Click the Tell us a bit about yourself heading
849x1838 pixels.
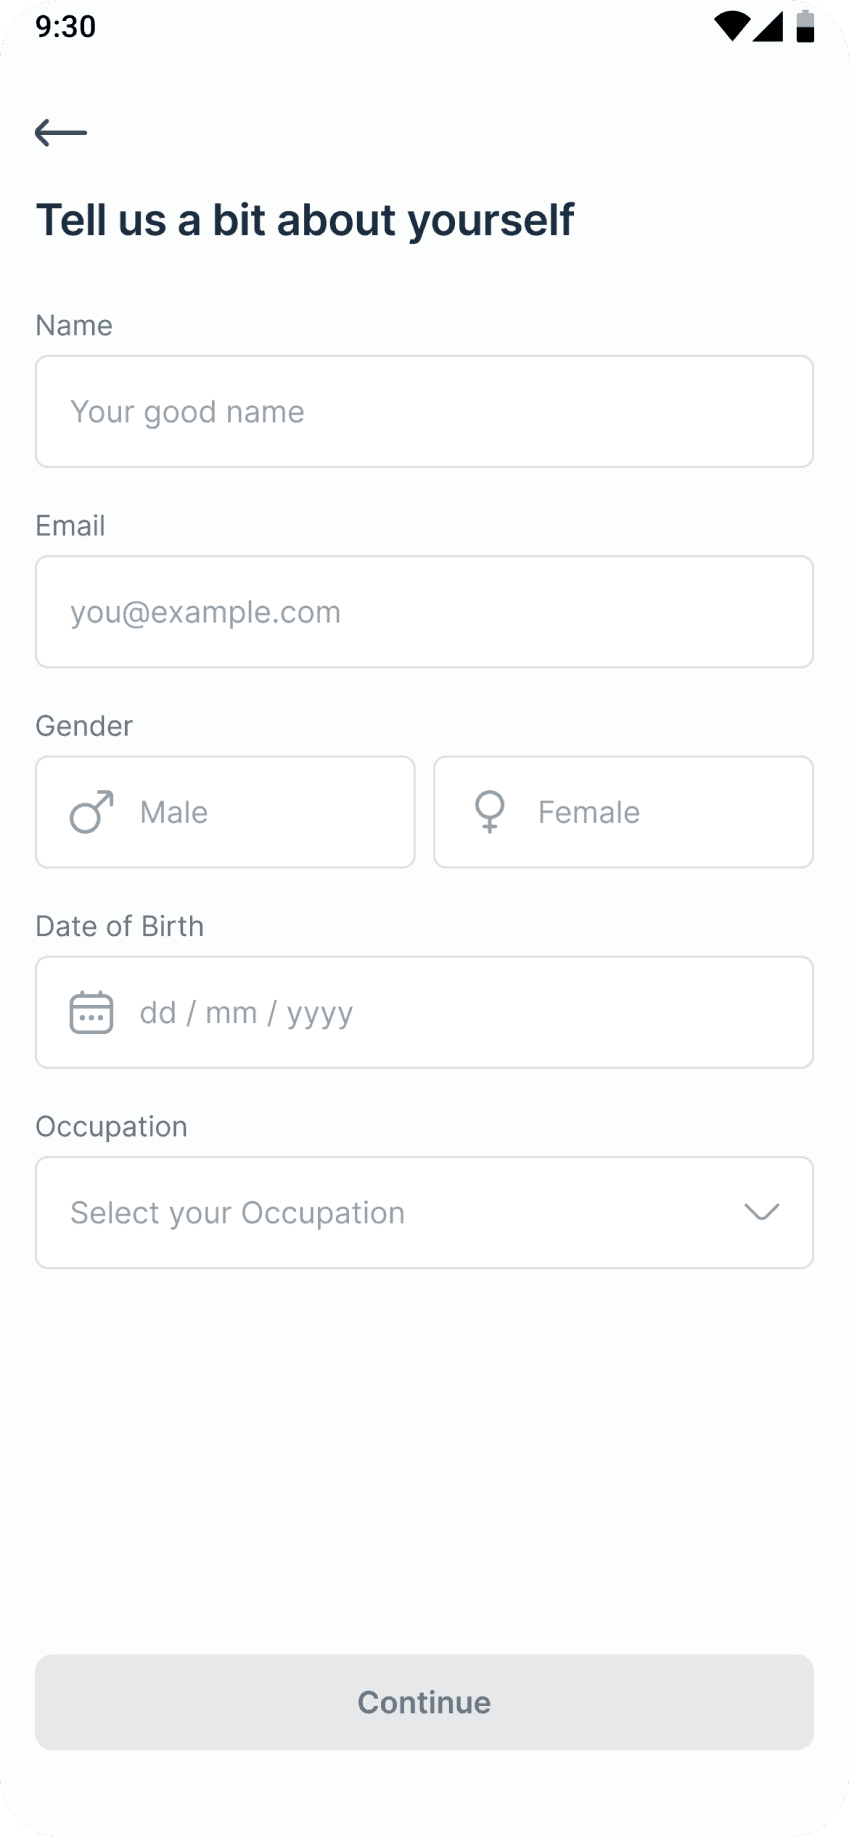point(305,221)
